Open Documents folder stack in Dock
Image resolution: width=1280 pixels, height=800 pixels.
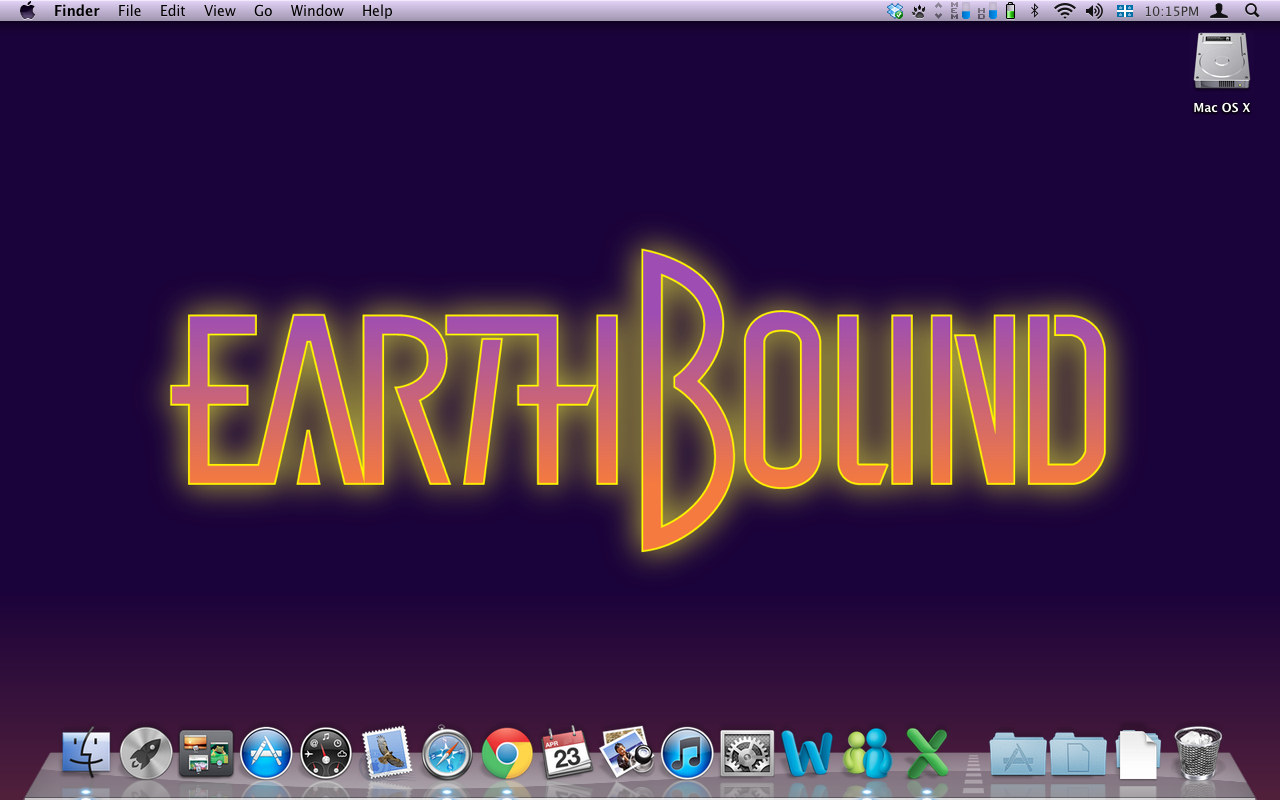coord(1078,753)
